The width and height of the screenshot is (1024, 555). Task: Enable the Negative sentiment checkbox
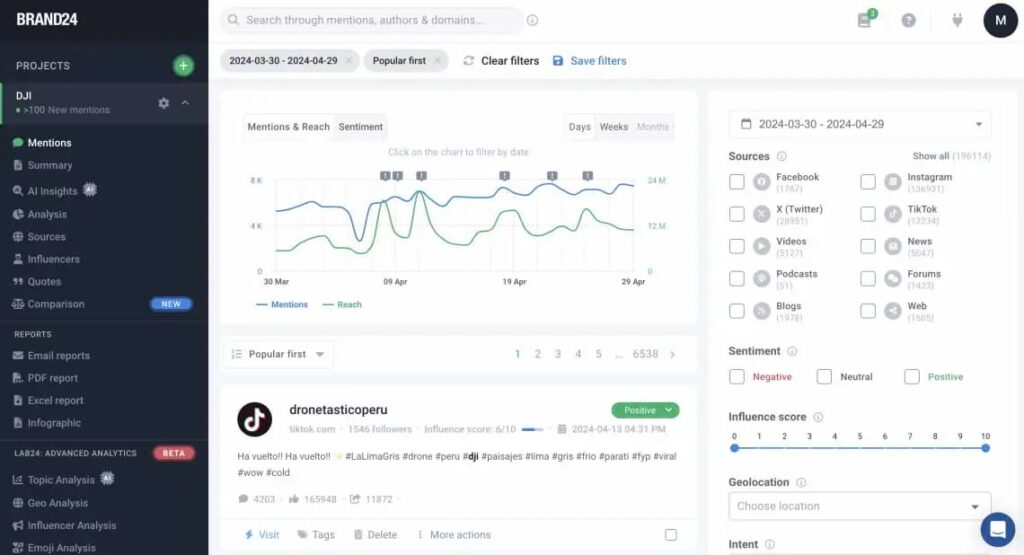pyautogui.click(x=737, y=377)
